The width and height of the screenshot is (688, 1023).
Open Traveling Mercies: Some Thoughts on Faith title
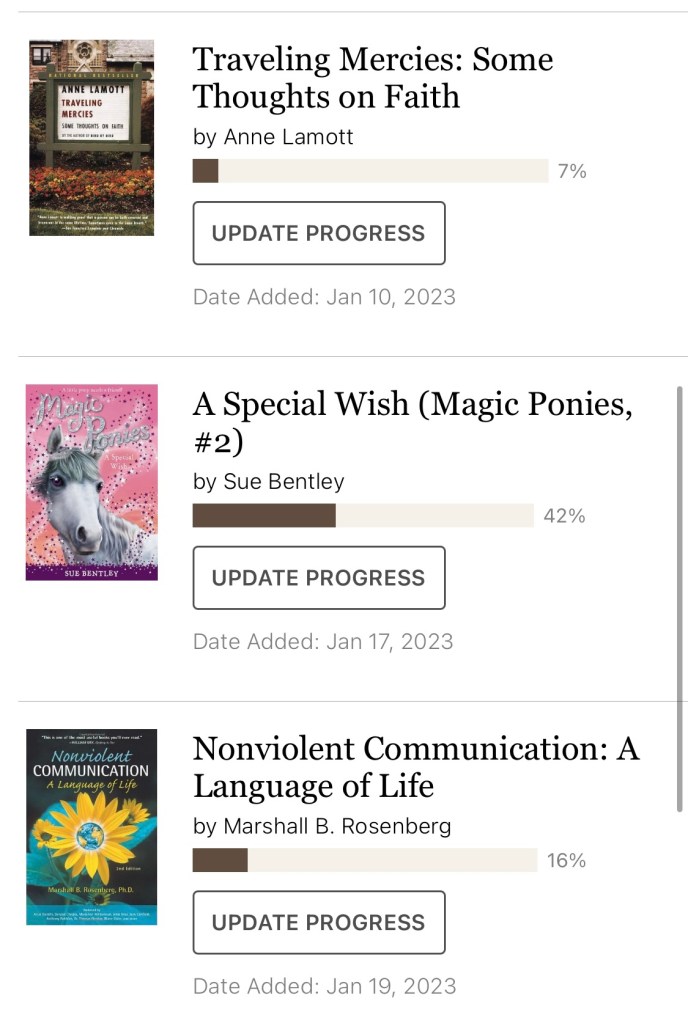point(371,78)
